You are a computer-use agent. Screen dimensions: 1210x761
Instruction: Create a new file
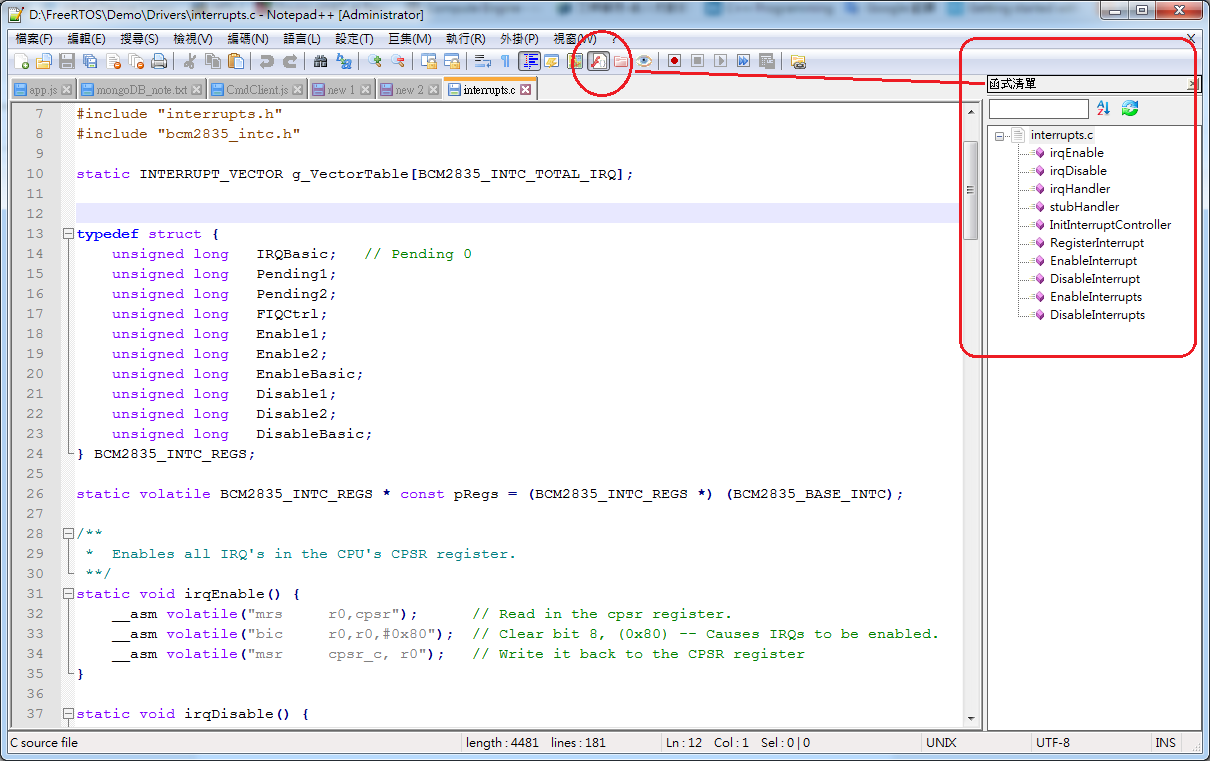(x=23, y=61)
